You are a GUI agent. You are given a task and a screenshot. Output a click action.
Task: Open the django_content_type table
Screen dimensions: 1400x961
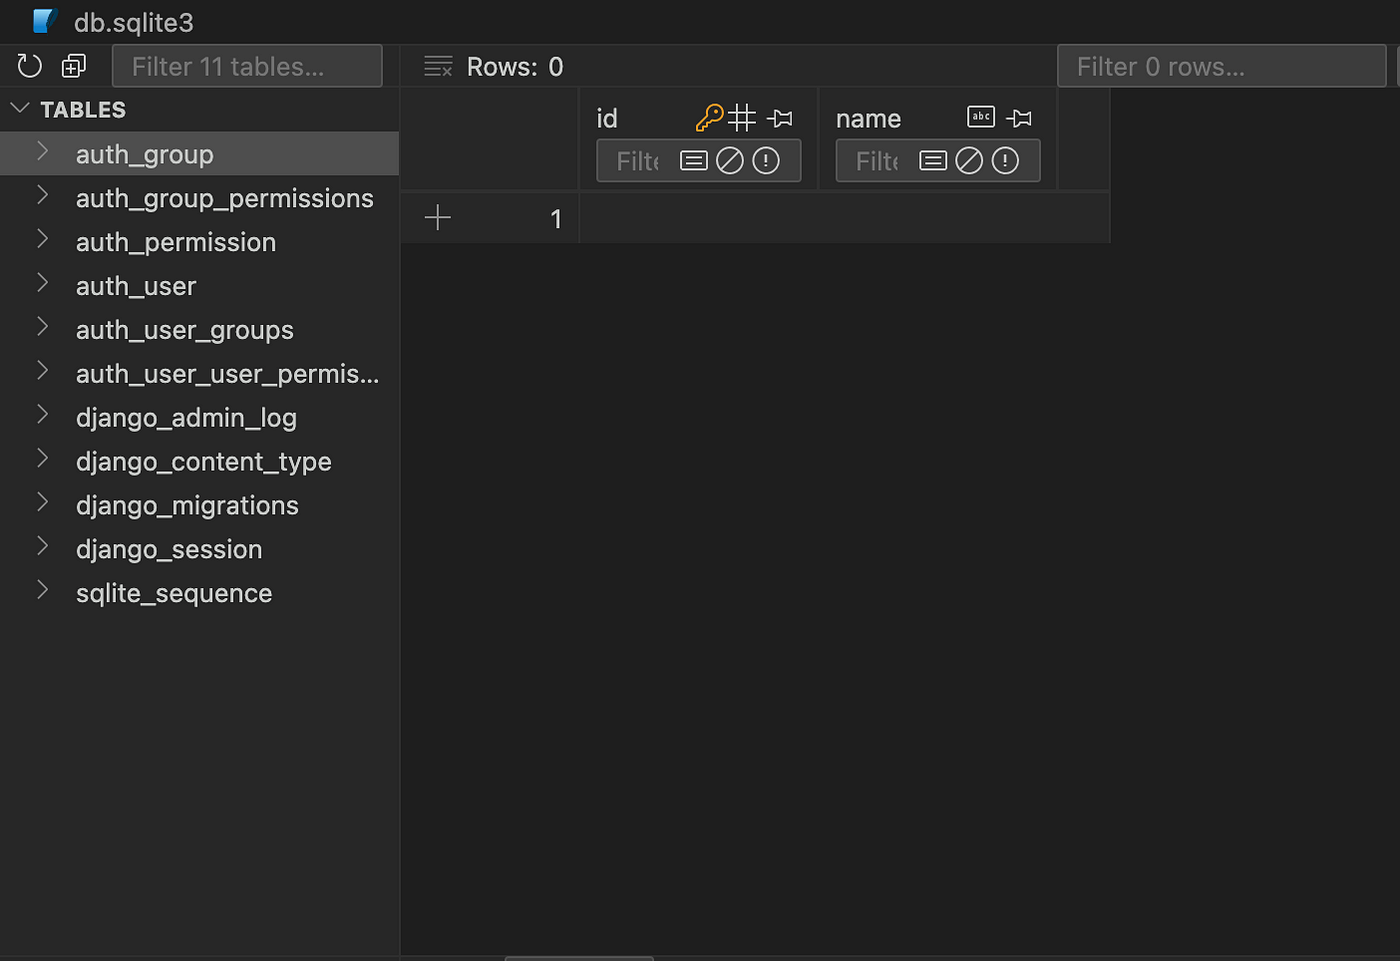199,462
